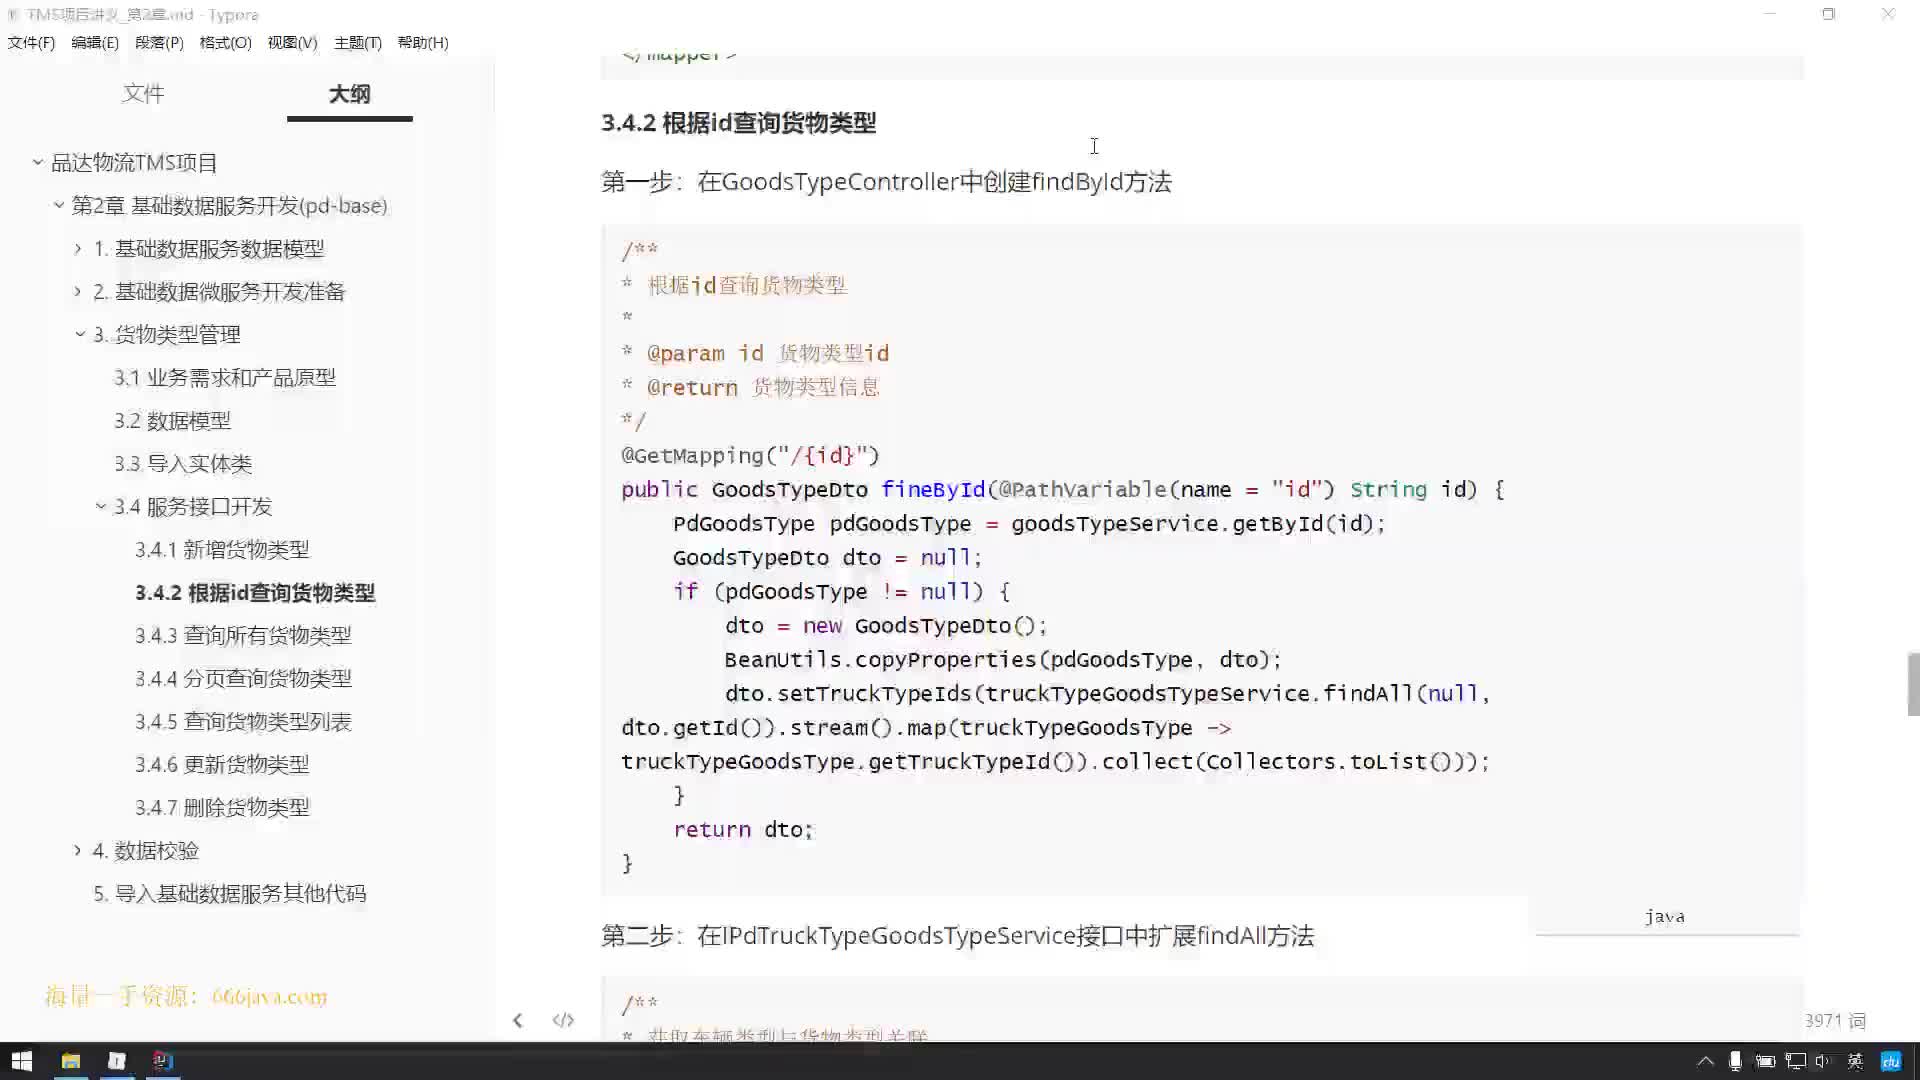Click the 'return dto;' code line
The image size is (1920, 1080).
click(x=744, y=829)
